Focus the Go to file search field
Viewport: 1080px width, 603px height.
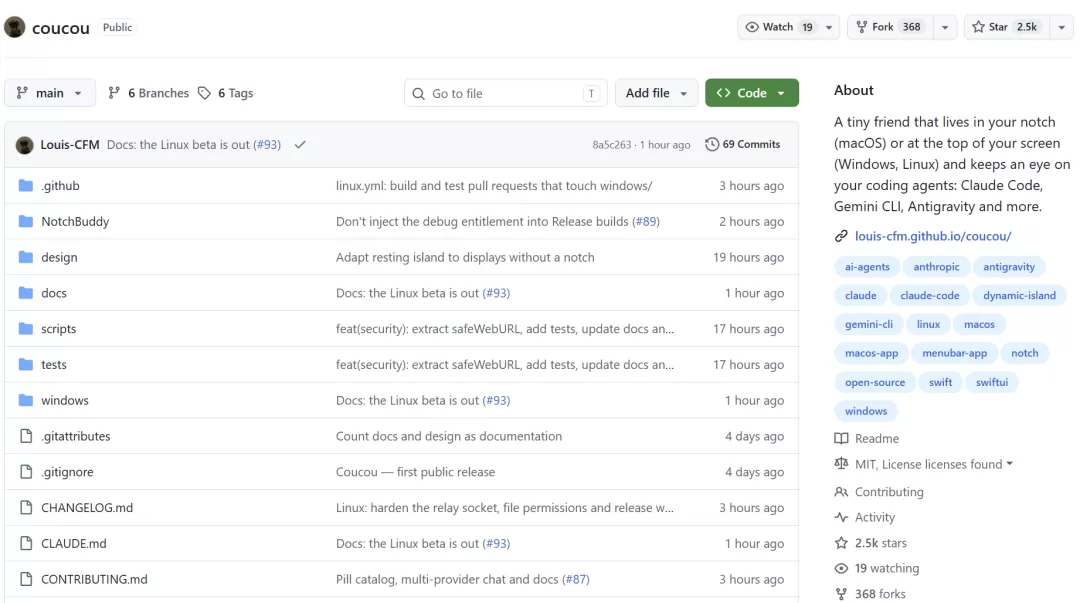tap(506, 93)
